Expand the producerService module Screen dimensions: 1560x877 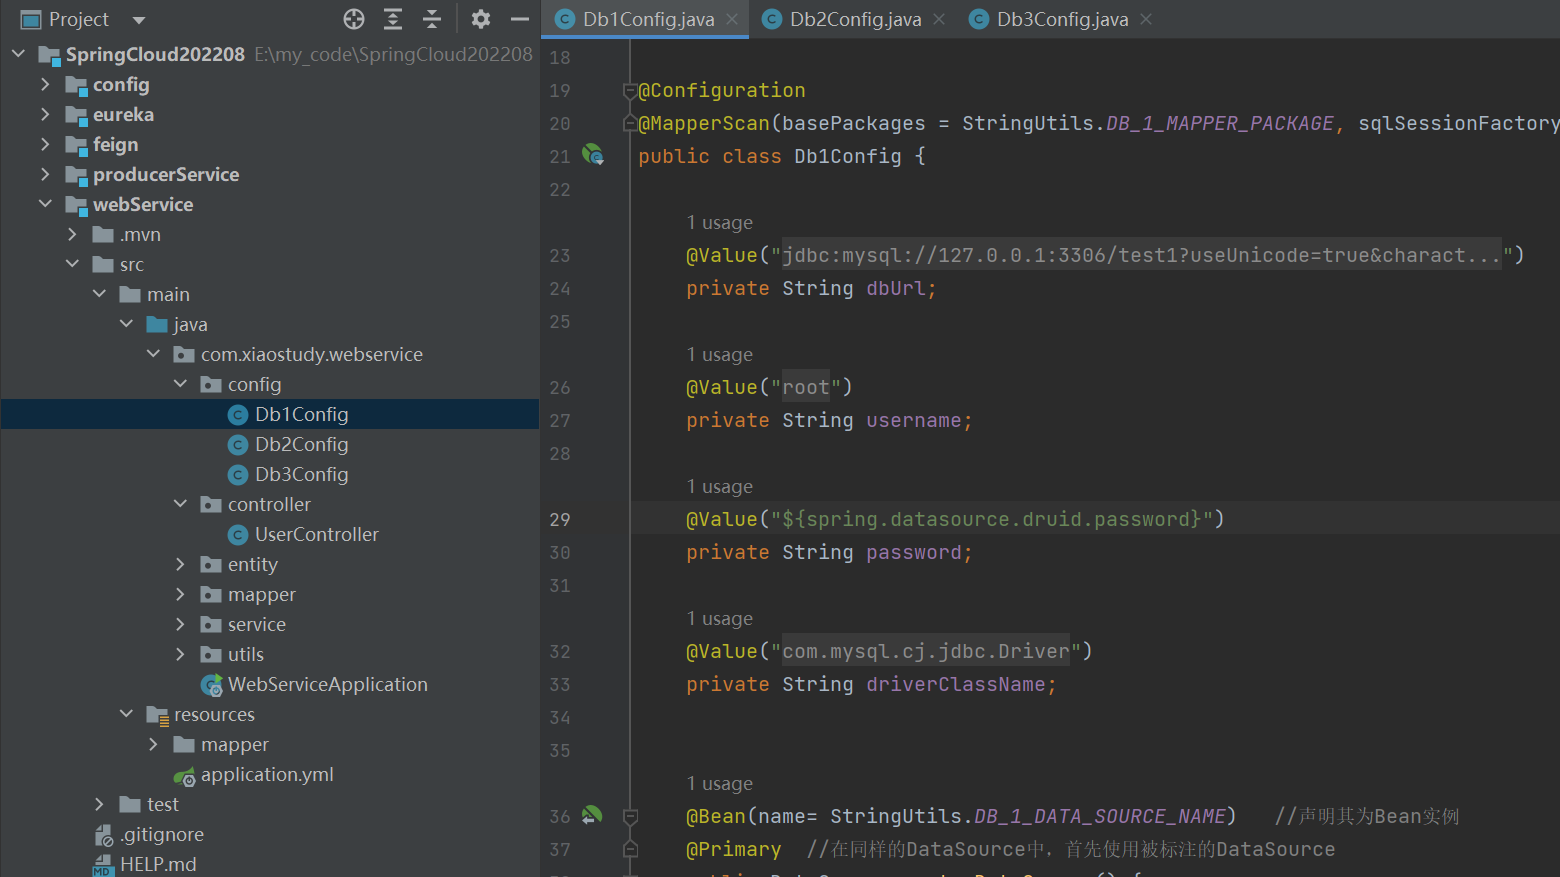click(x=45, y=174)
